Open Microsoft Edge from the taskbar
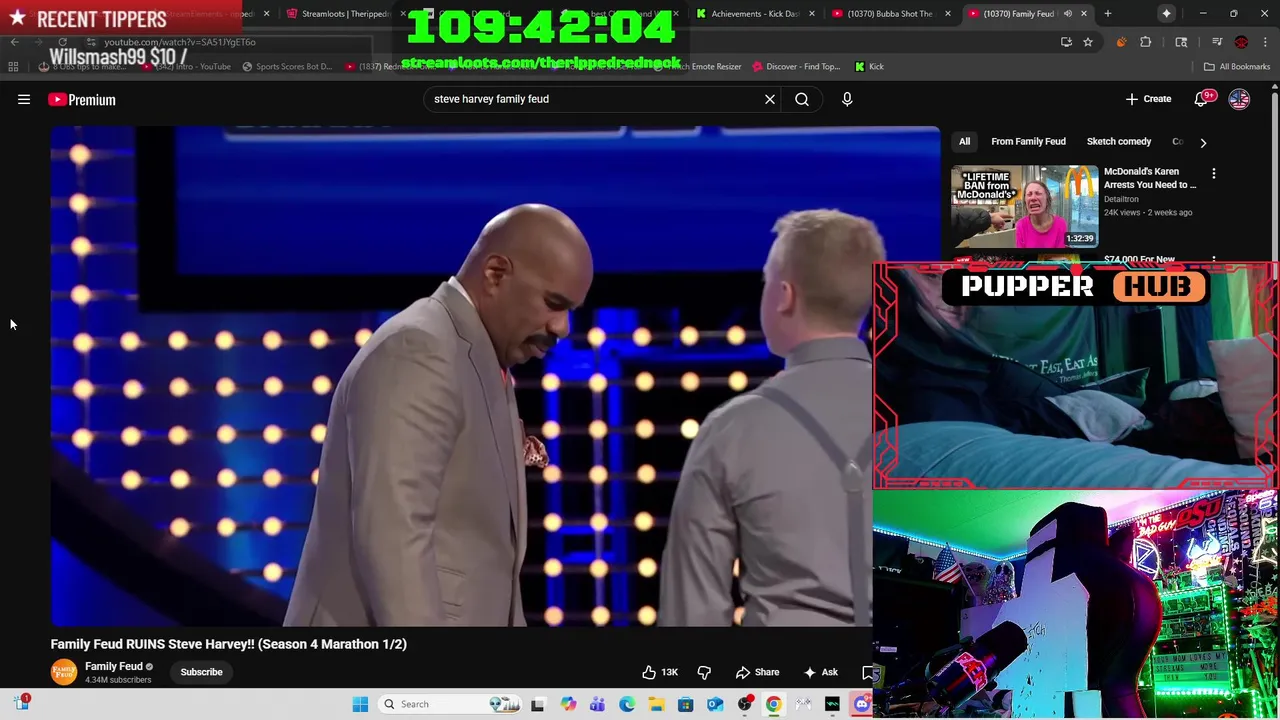1280x720 pixels. 626,704
